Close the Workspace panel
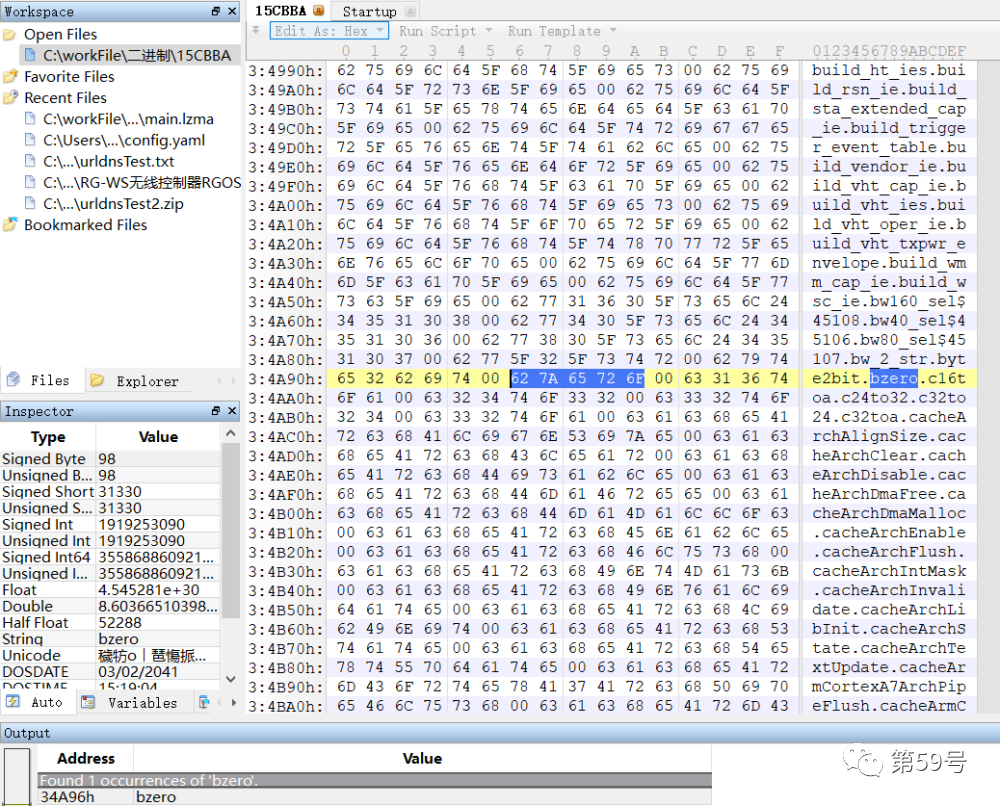This screenshot has width=1000, height=806. tap(232, 11)
